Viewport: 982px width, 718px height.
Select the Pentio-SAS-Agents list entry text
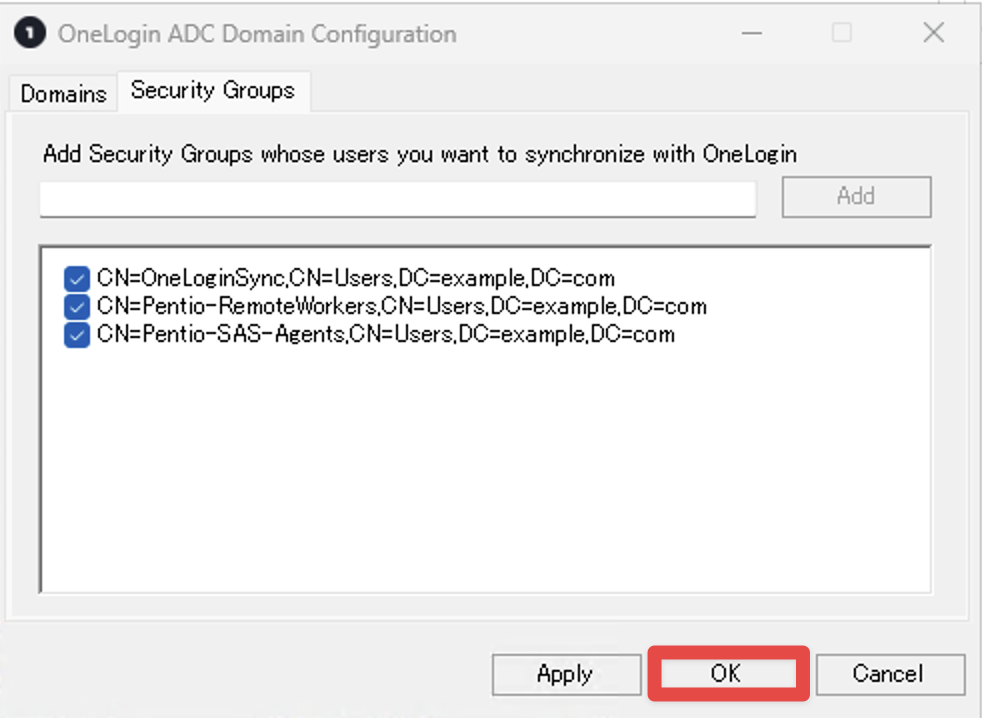coord(386,334)
